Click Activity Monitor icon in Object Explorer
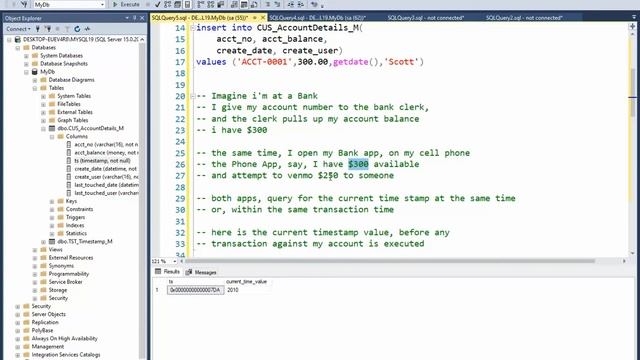 pyautogui.click(x=87, y=29)
